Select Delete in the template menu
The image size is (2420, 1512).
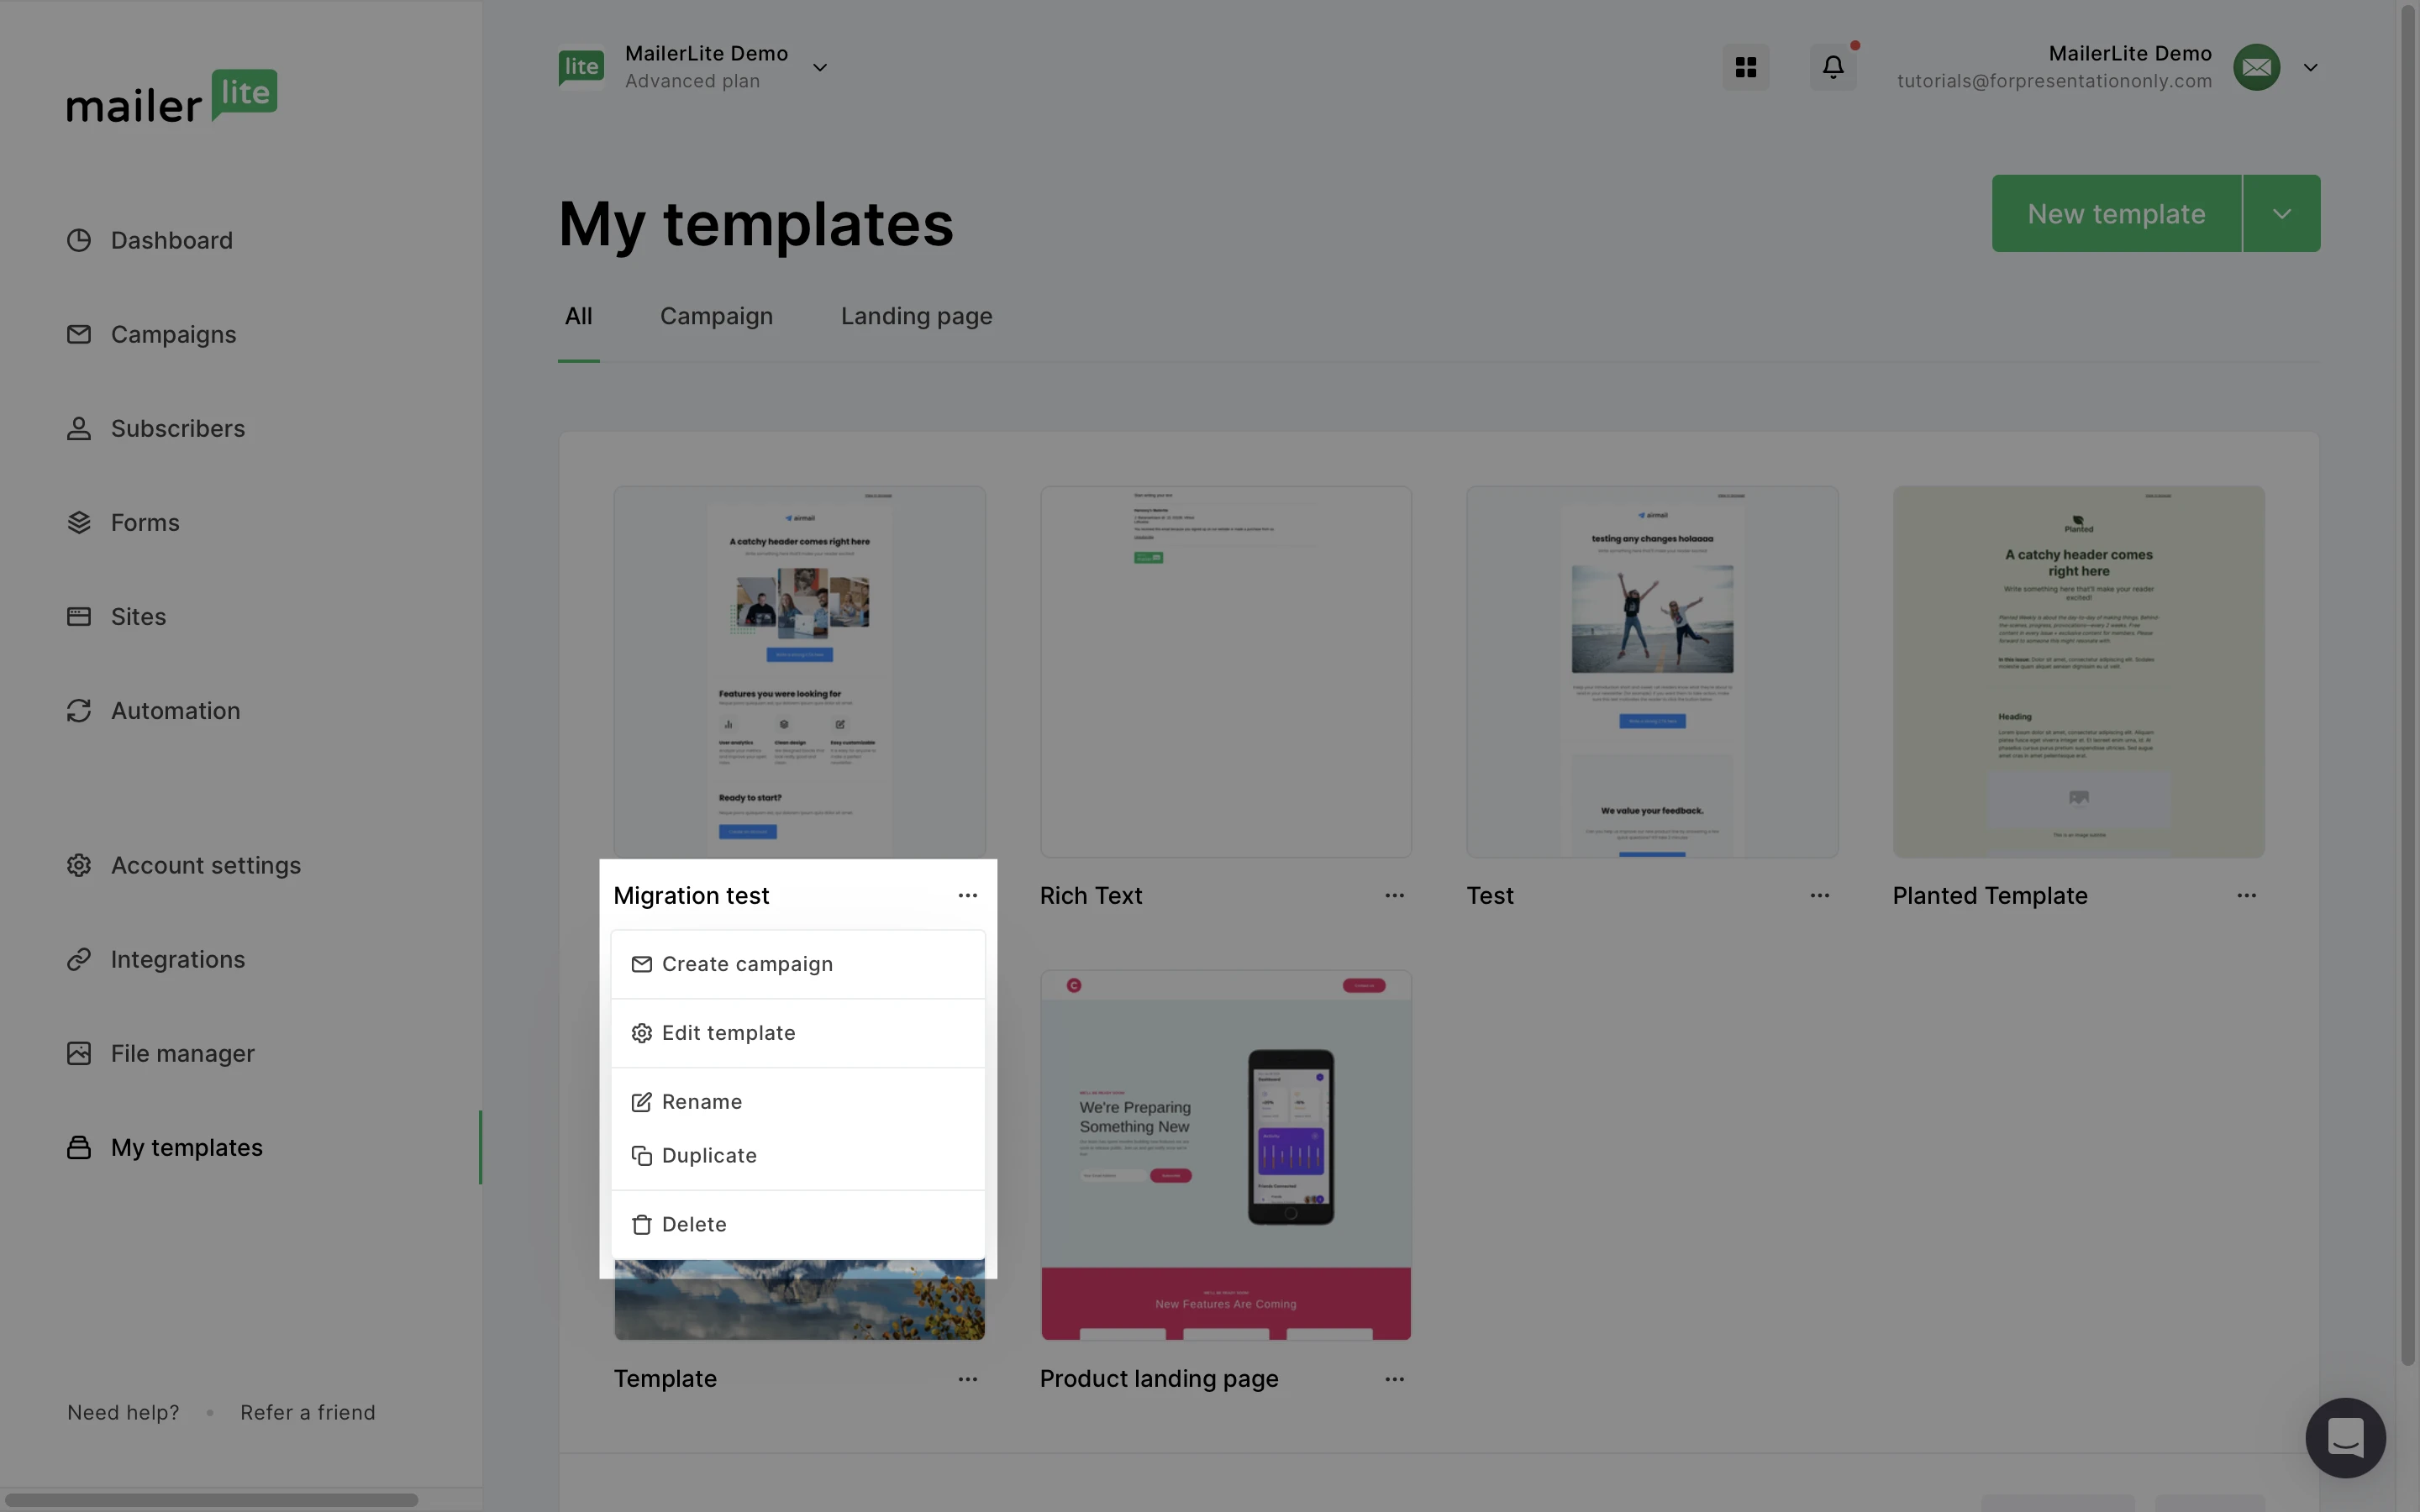coord(693,1225)
